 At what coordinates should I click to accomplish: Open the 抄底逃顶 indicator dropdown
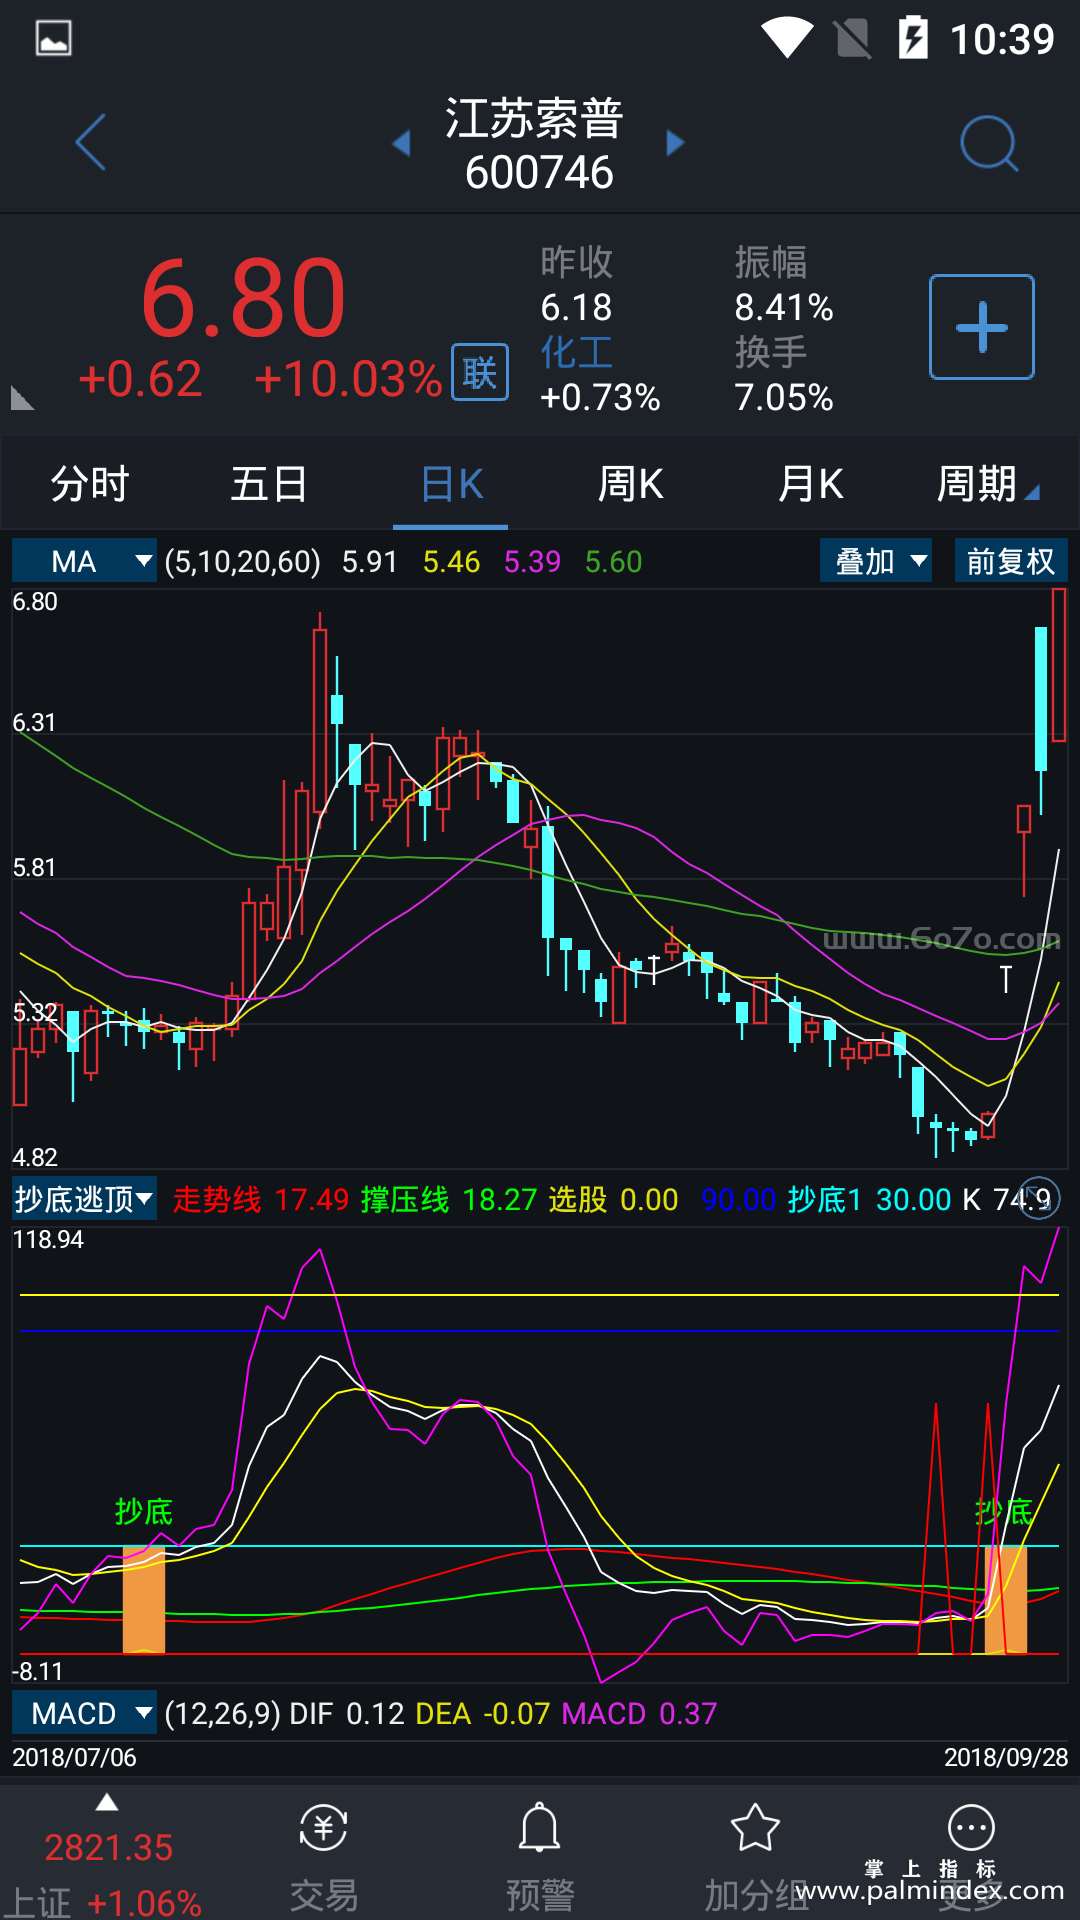click(84, 1198)
